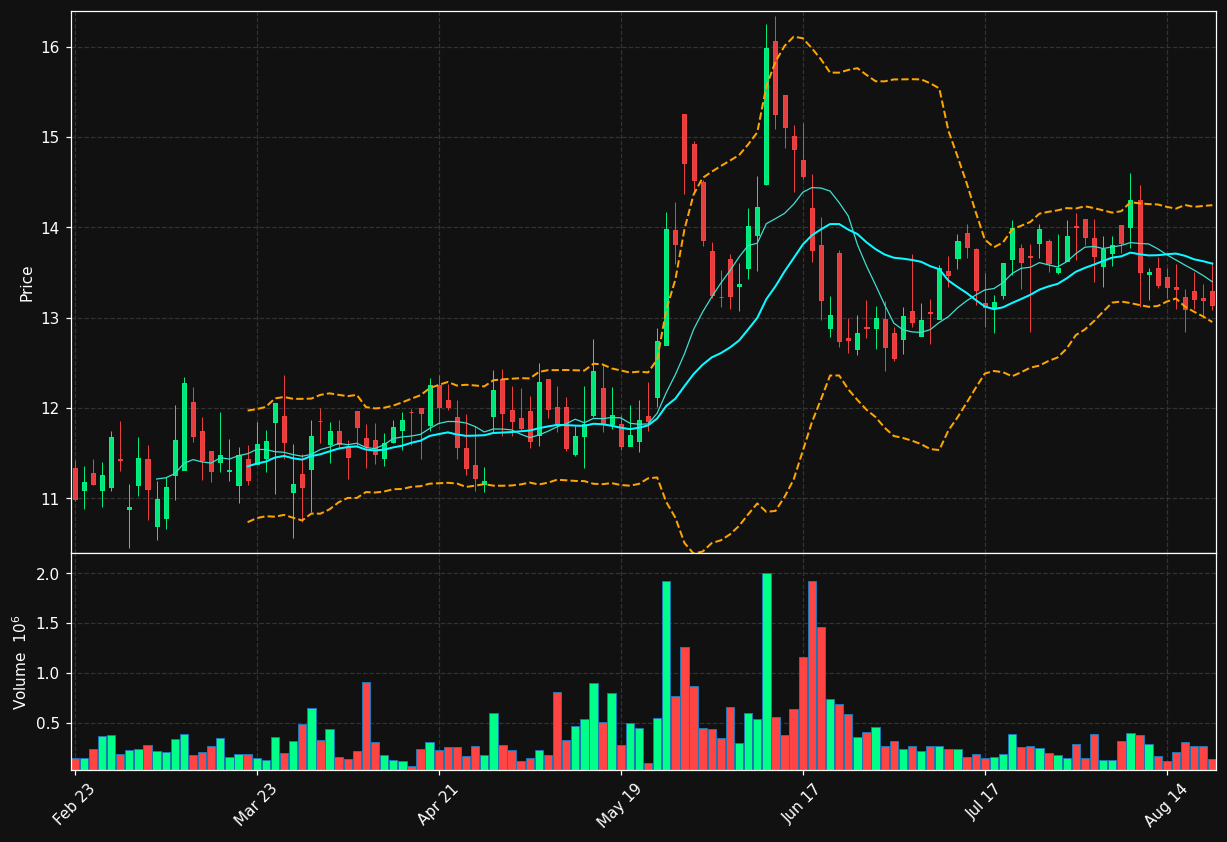Click the 'Price' axis title
This screenshot has width=1227, height=842.
(x=27, y=283)
